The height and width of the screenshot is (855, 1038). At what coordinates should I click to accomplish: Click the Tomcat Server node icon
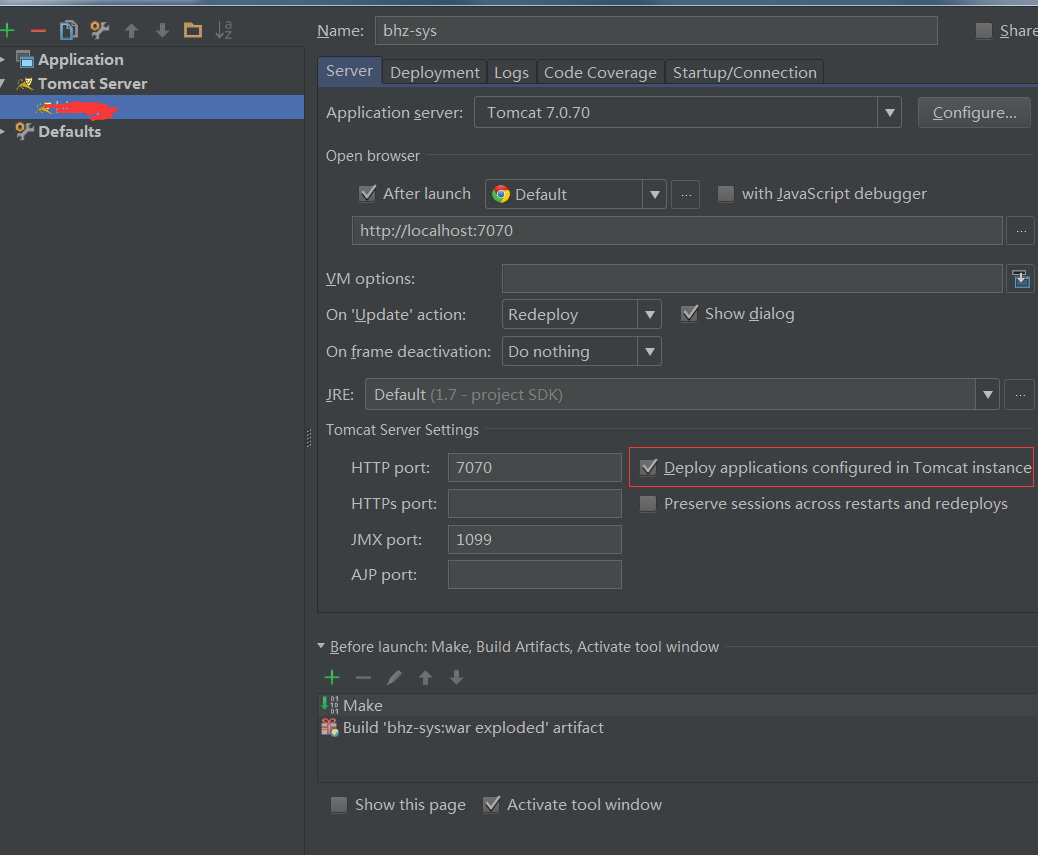pyautogui.click(x=25, y=83)
